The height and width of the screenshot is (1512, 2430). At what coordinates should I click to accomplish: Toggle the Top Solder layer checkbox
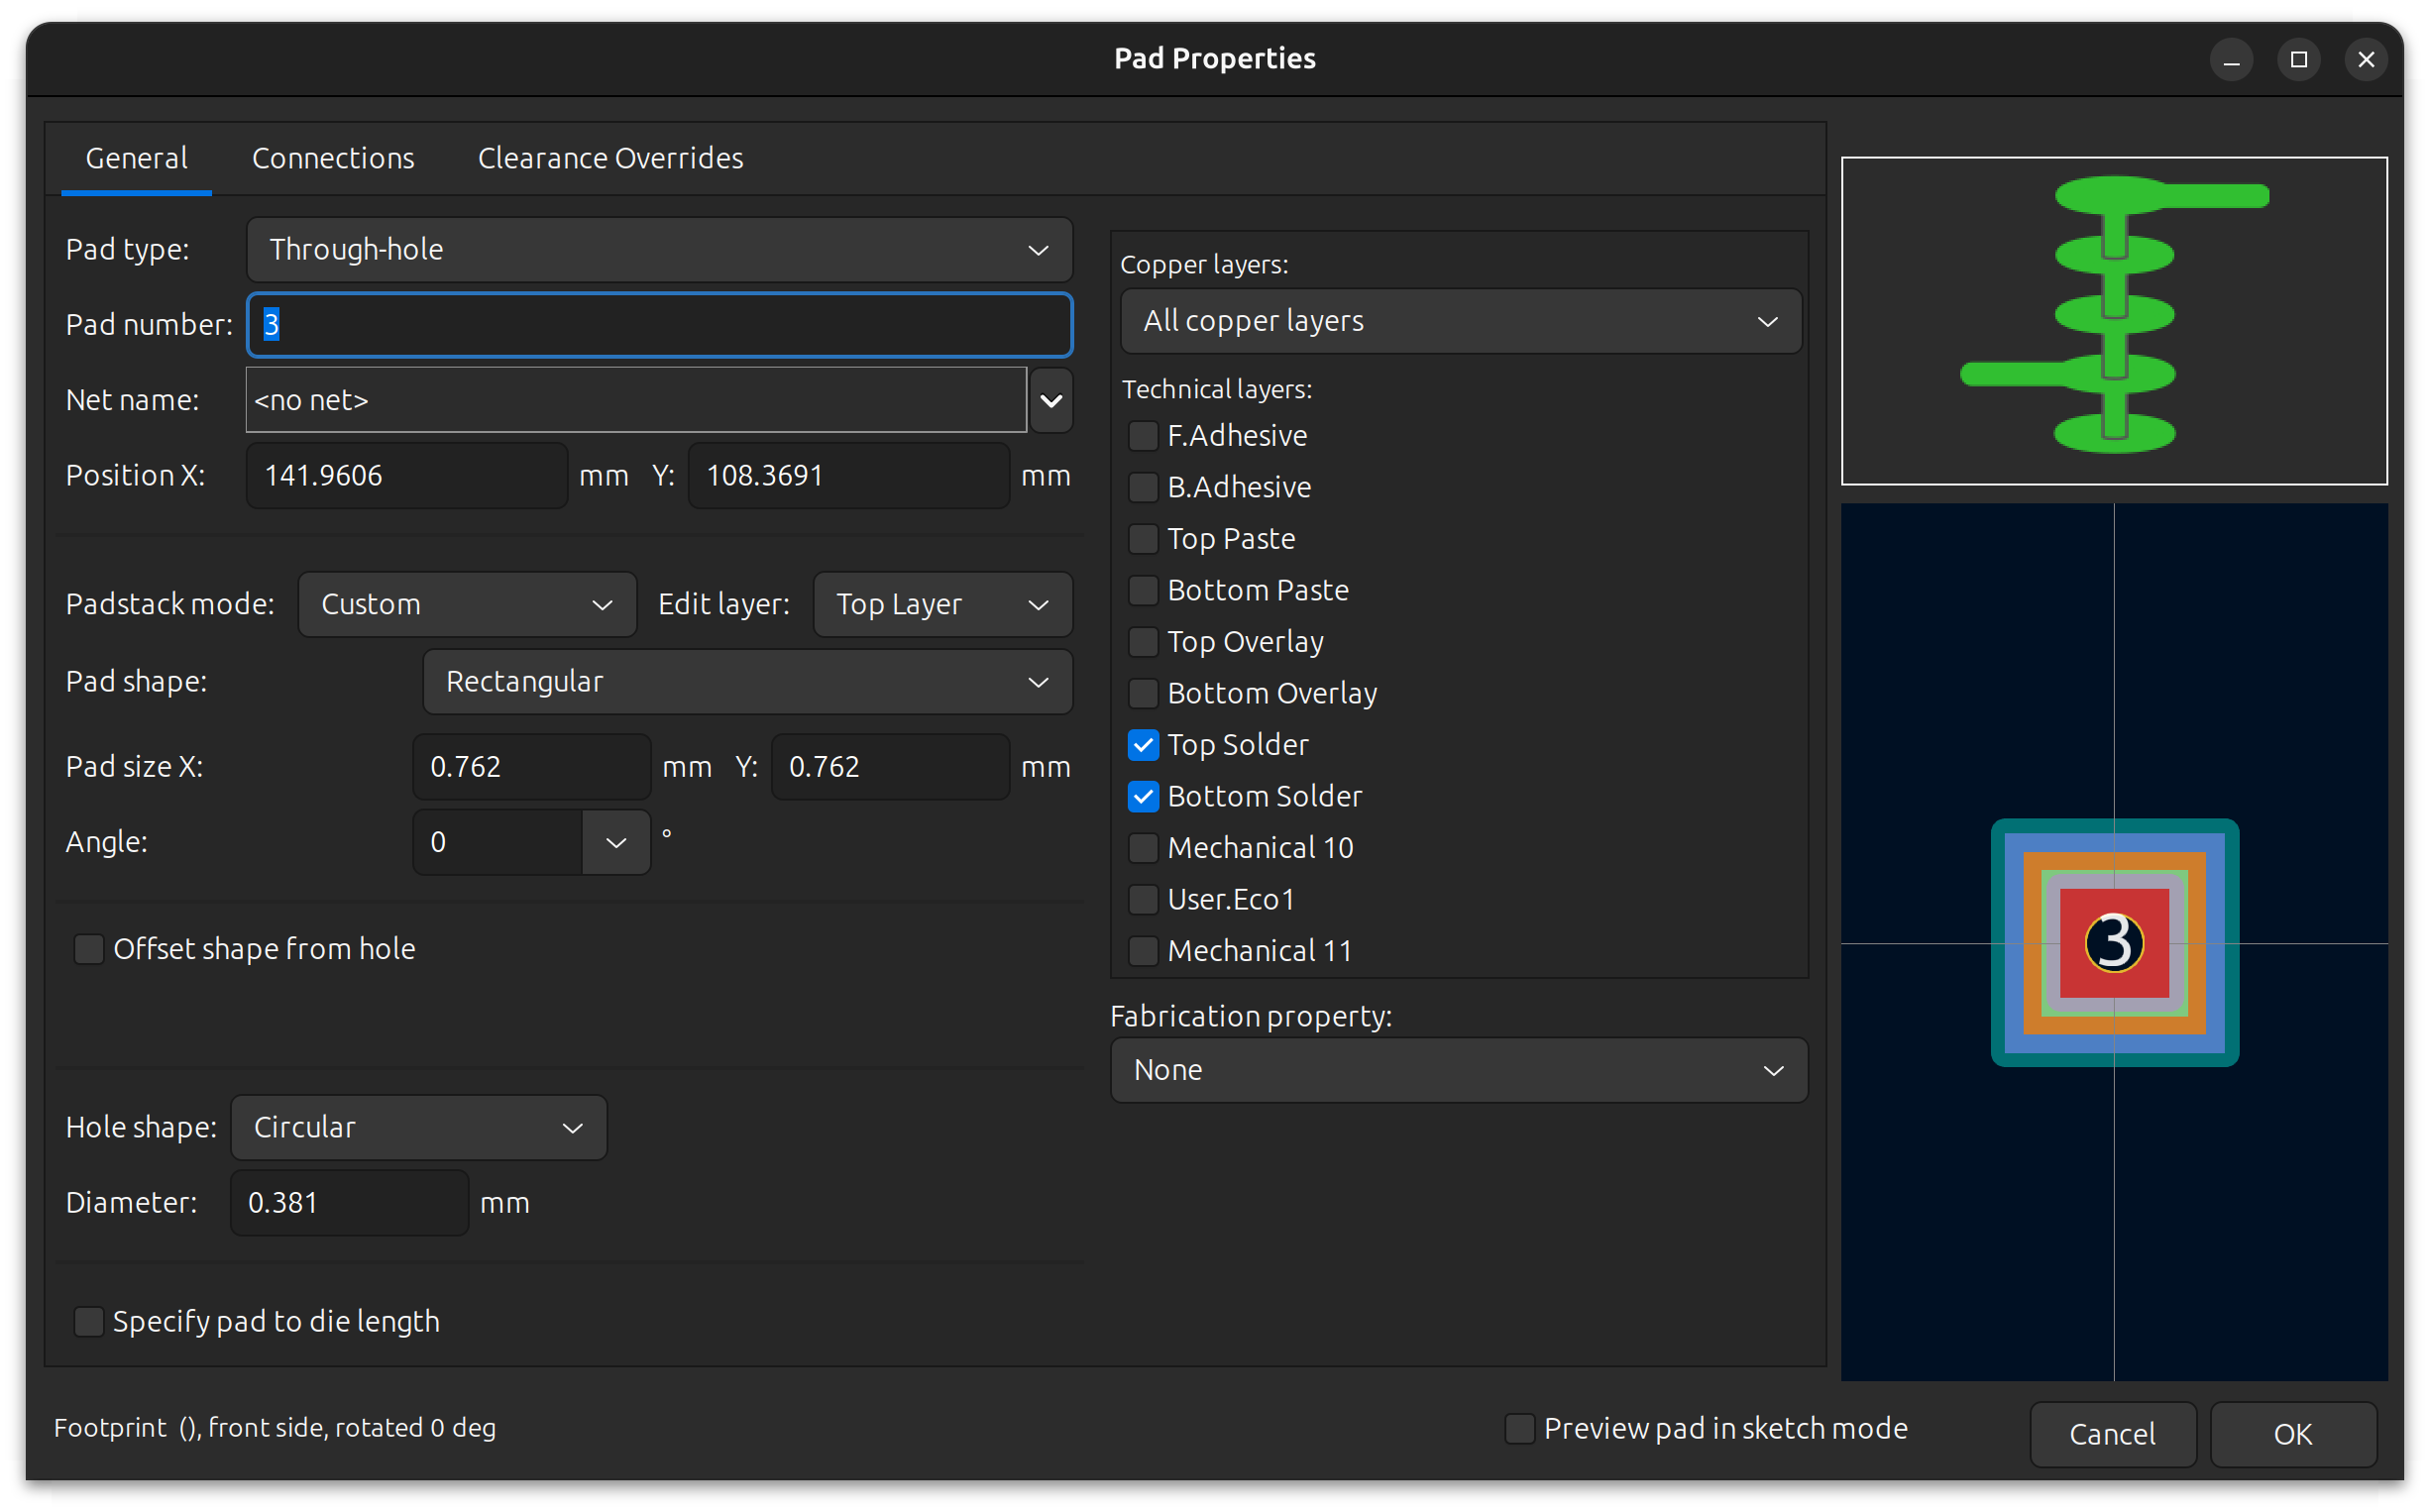[x=1141, y=744]
